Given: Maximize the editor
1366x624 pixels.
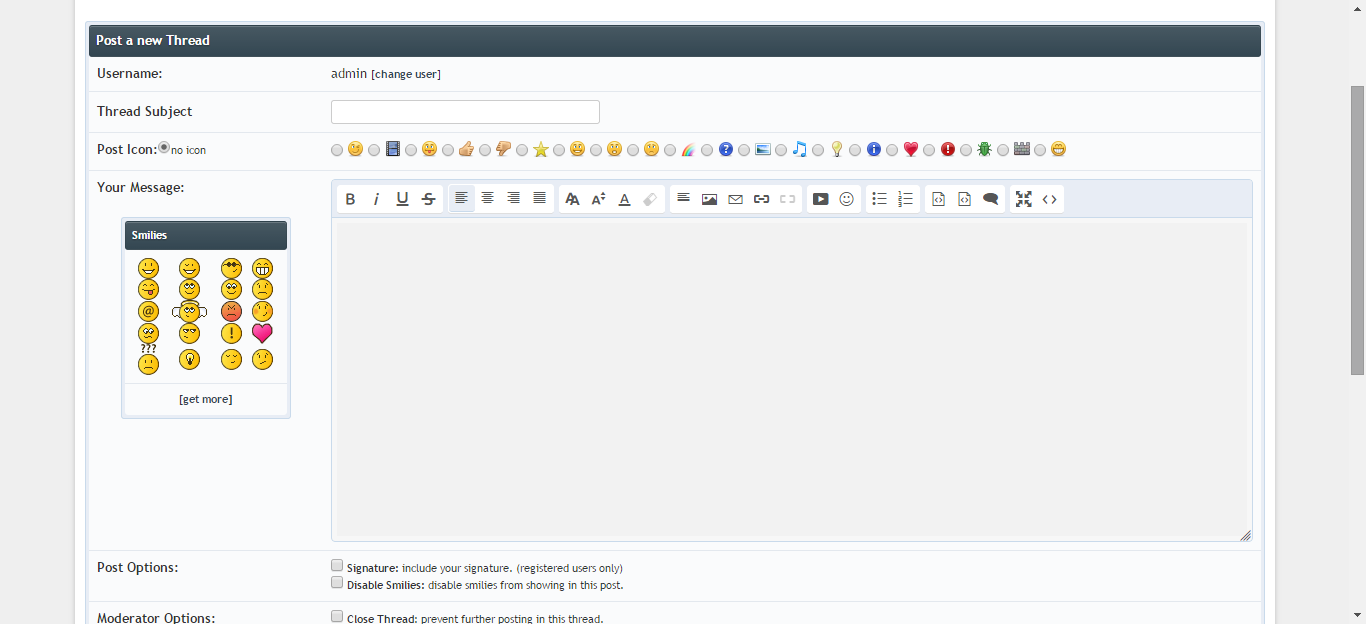Looking at the screenshot, I should click(x=1023, y=199).
